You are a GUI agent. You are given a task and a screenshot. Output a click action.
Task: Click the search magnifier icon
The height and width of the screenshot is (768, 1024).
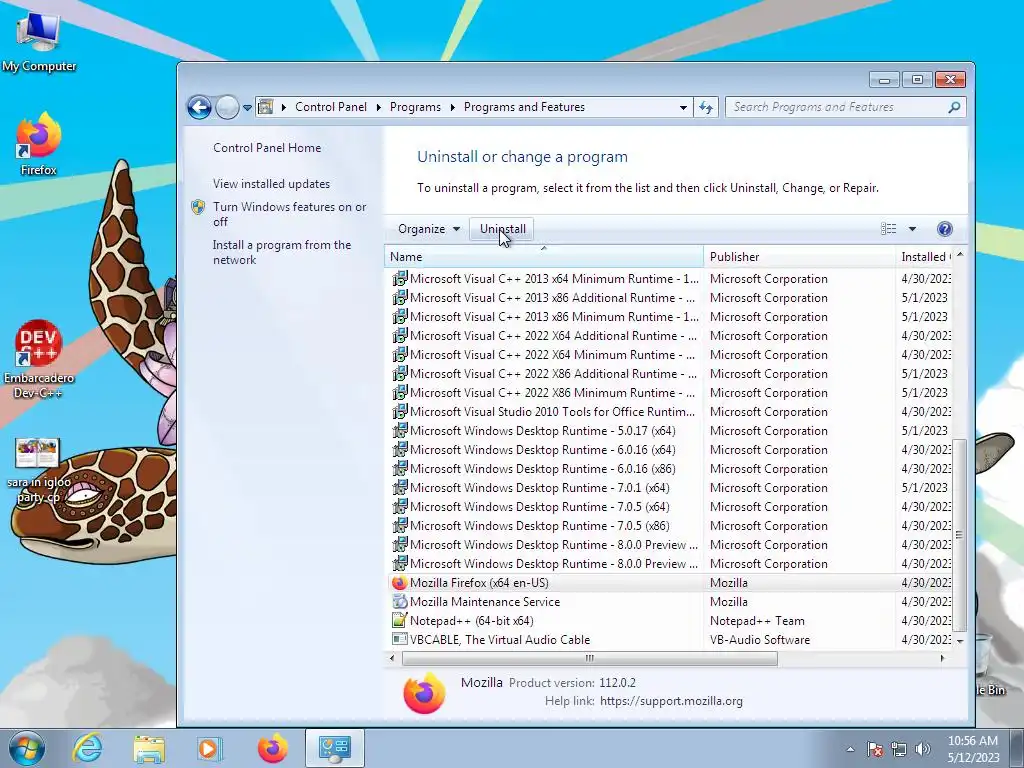(x=954, y=107)
